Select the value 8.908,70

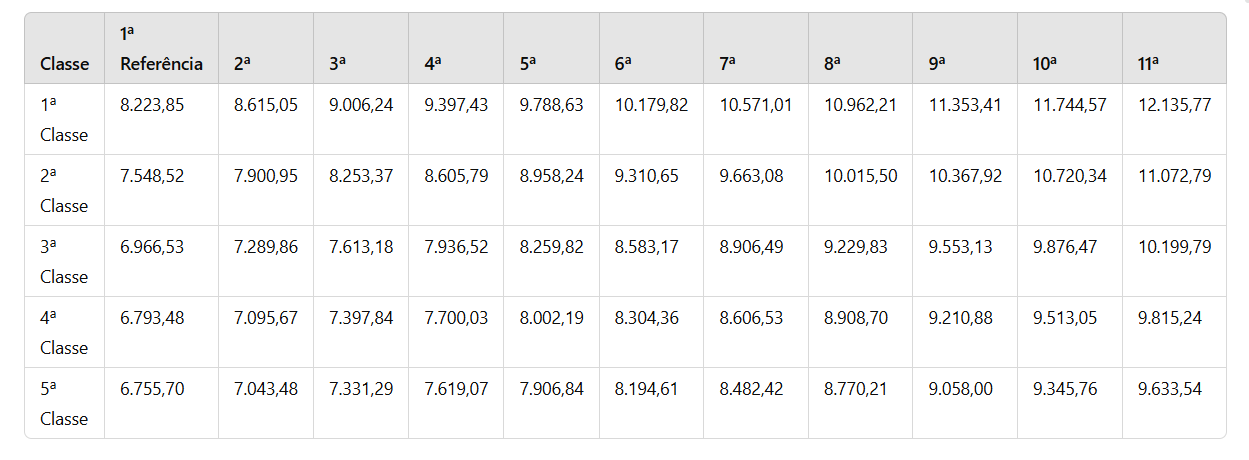point(856,318)
